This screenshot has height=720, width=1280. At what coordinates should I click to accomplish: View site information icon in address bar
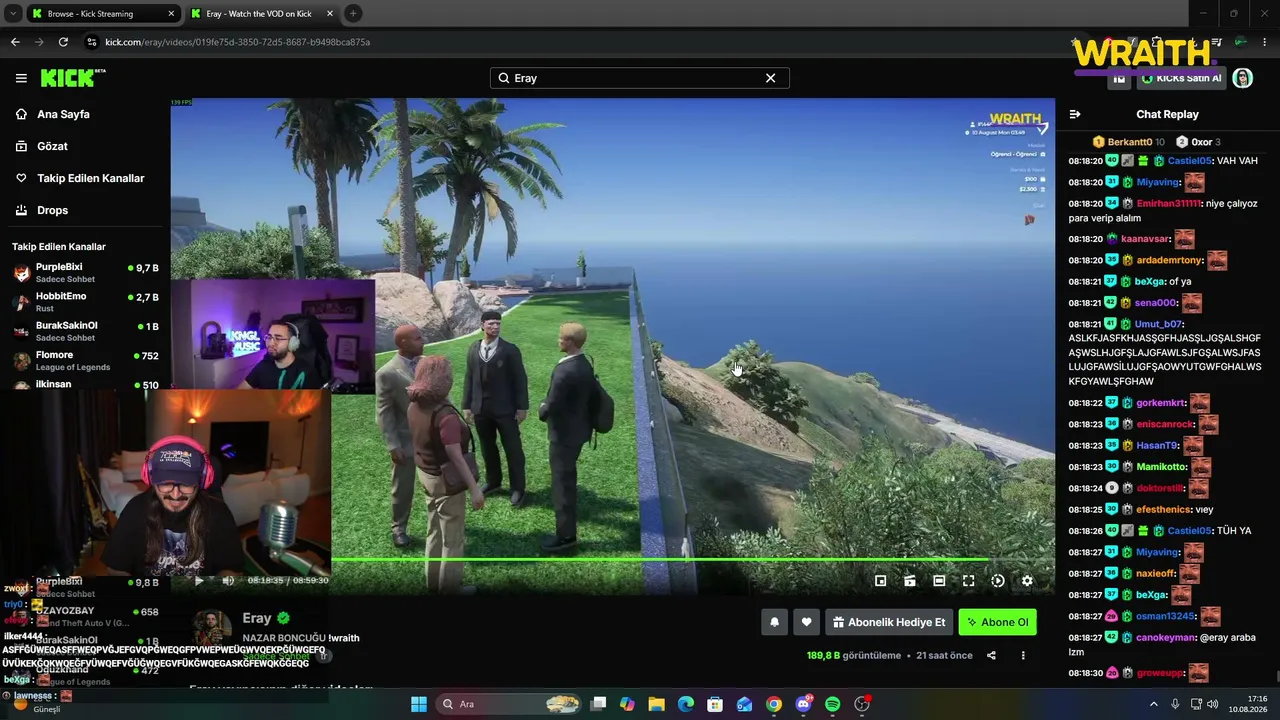(92, 42)
